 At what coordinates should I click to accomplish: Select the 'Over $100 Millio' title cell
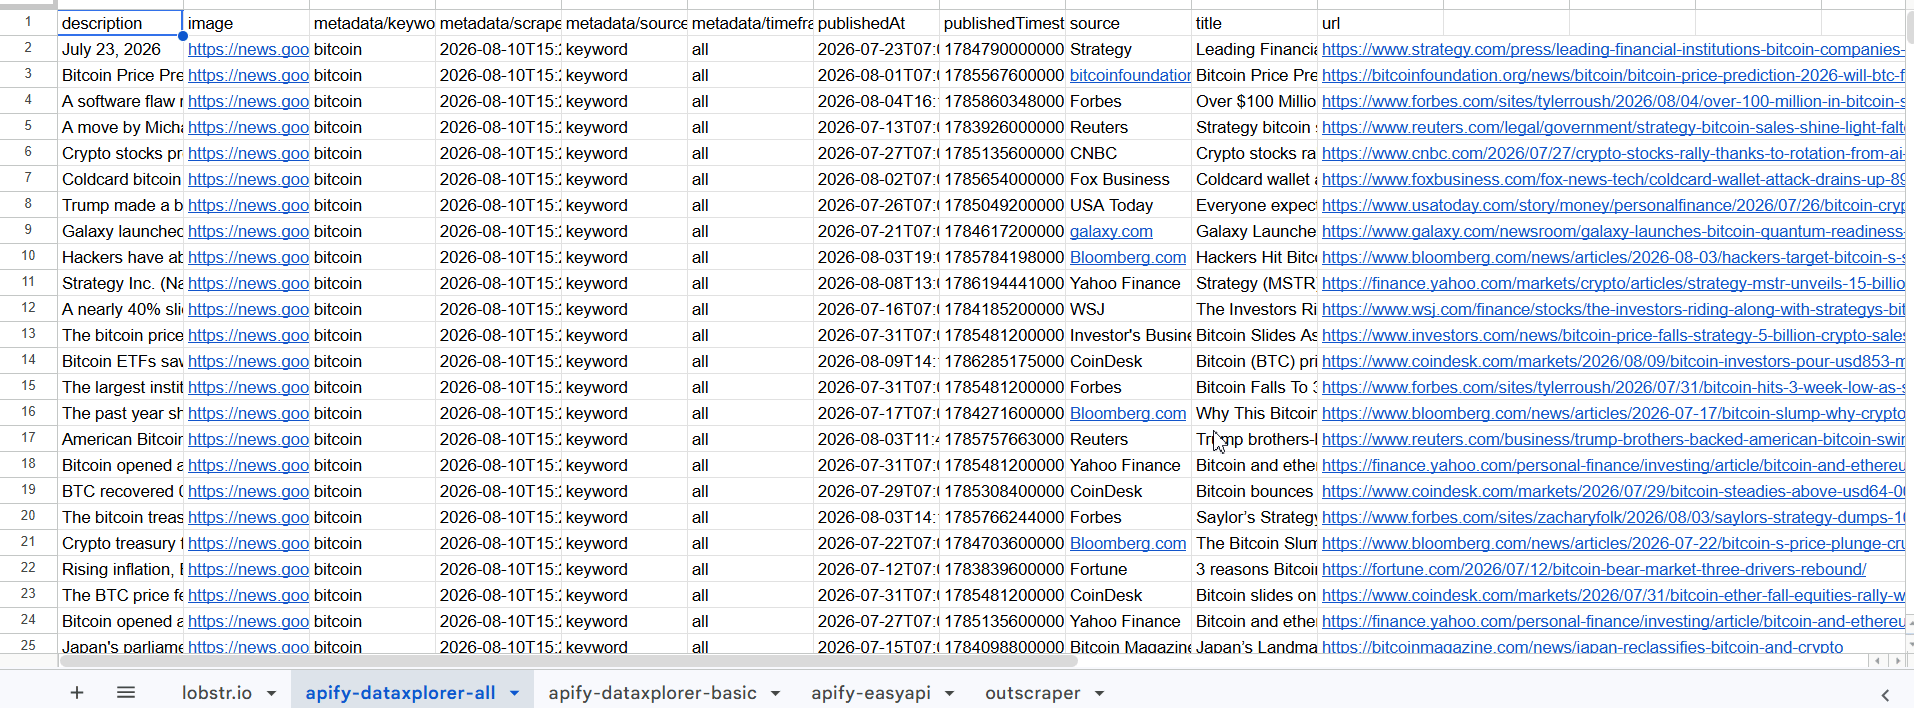point(1254,101)
